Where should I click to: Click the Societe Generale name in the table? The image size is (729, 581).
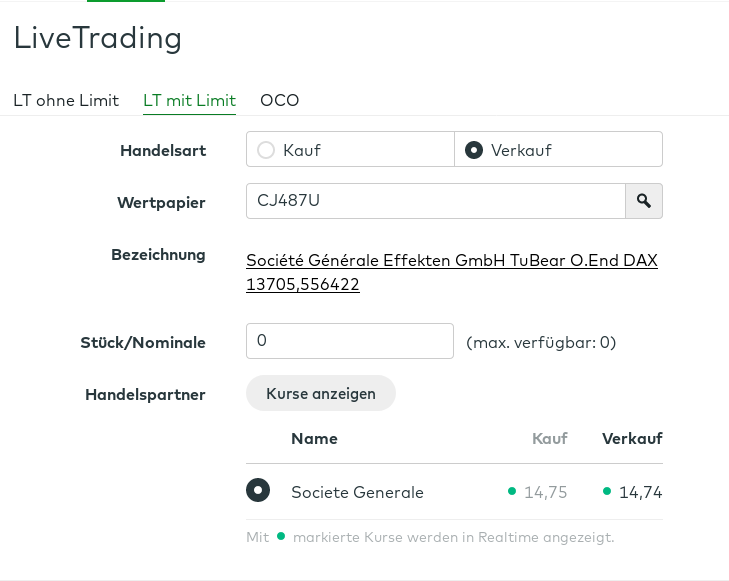pos(357,492)
